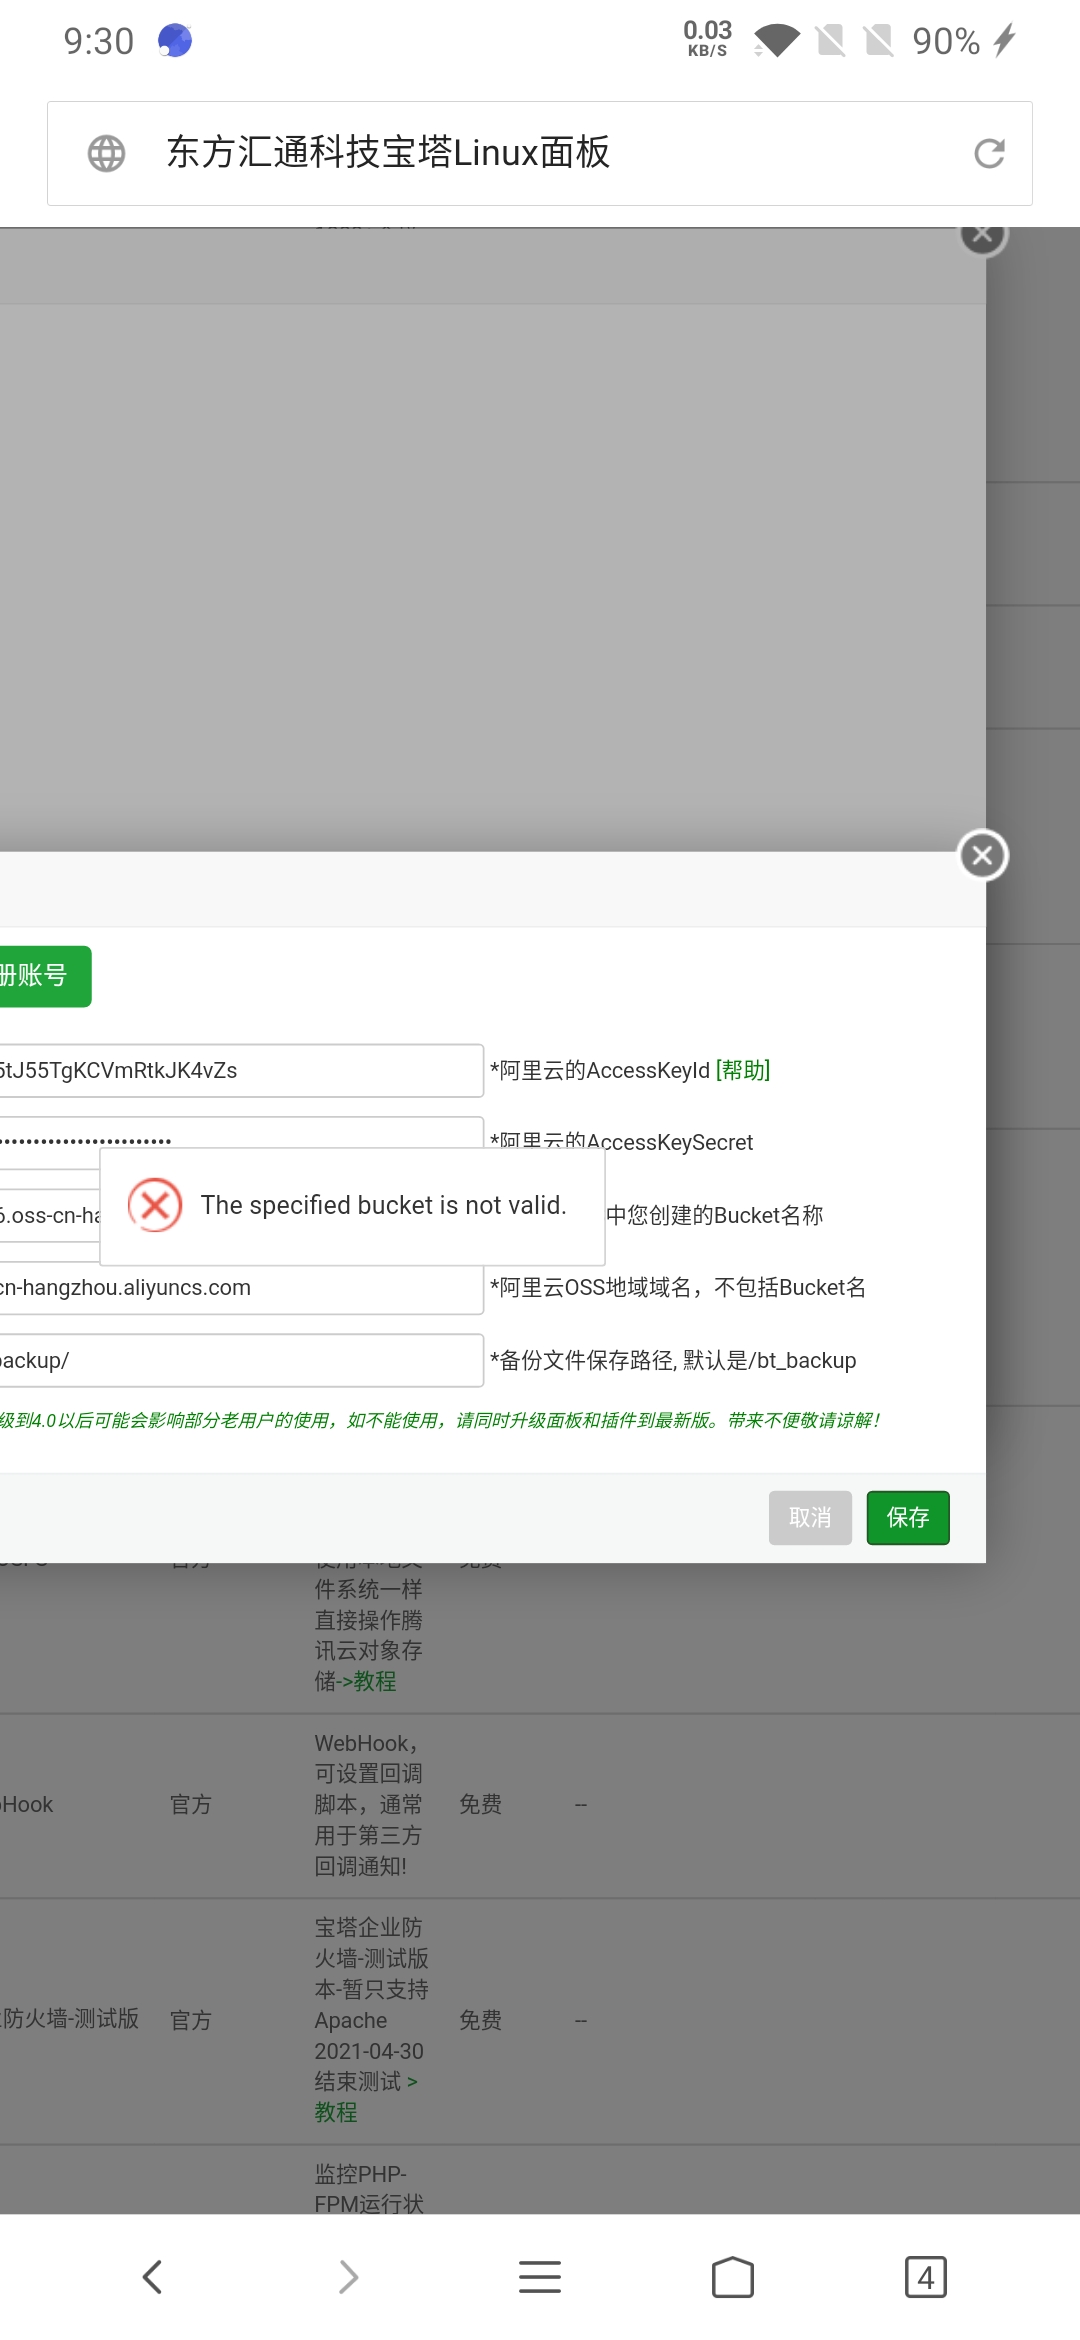Click label '*阿里云OSS地域域名，不包括Bucket名'

click(678, 1288)
